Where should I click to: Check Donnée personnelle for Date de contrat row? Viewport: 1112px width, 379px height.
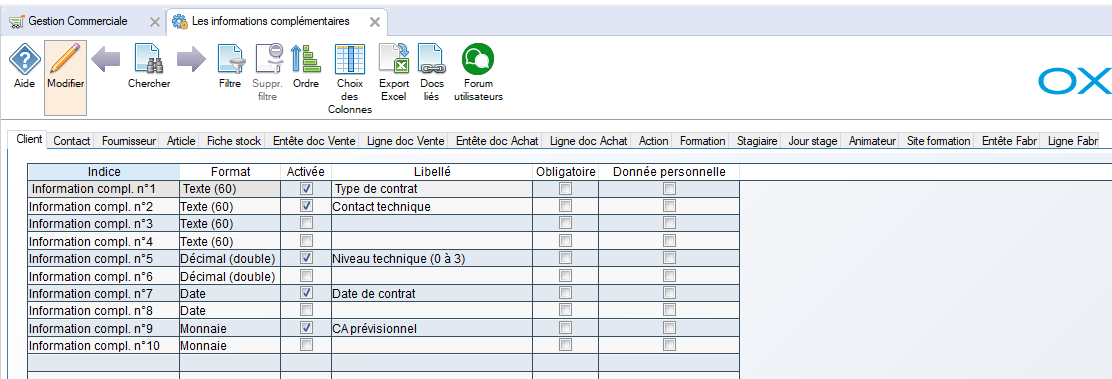pos(669,292)
